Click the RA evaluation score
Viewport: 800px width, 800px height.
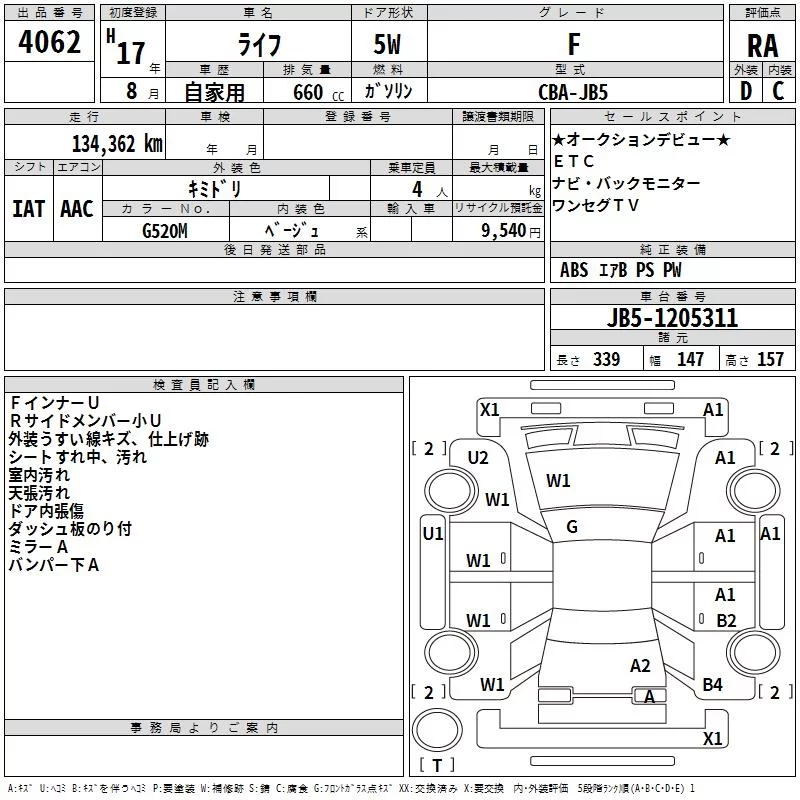point(762,45)
